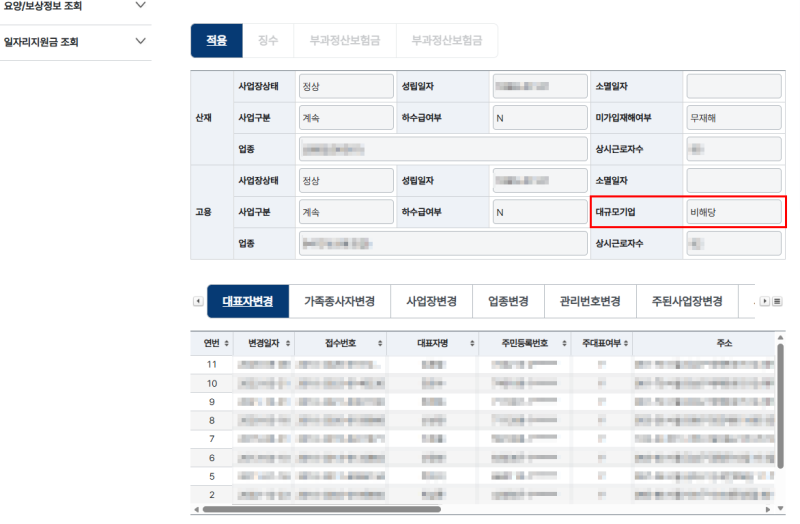Open the tab list menu icon
Screen dimensions: 800x524
(x=777, y=302)
